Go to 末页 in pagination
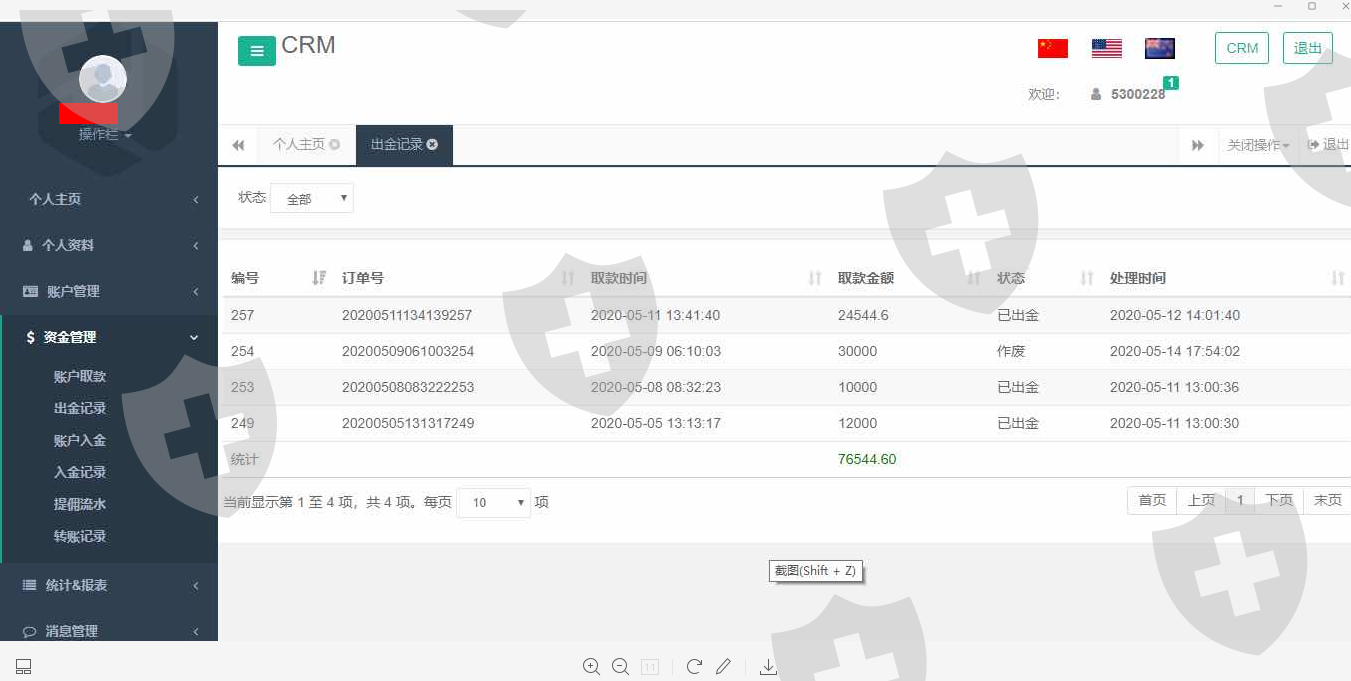The height and width of the screenshot is (681, 1351). (x=1327, y=500)
